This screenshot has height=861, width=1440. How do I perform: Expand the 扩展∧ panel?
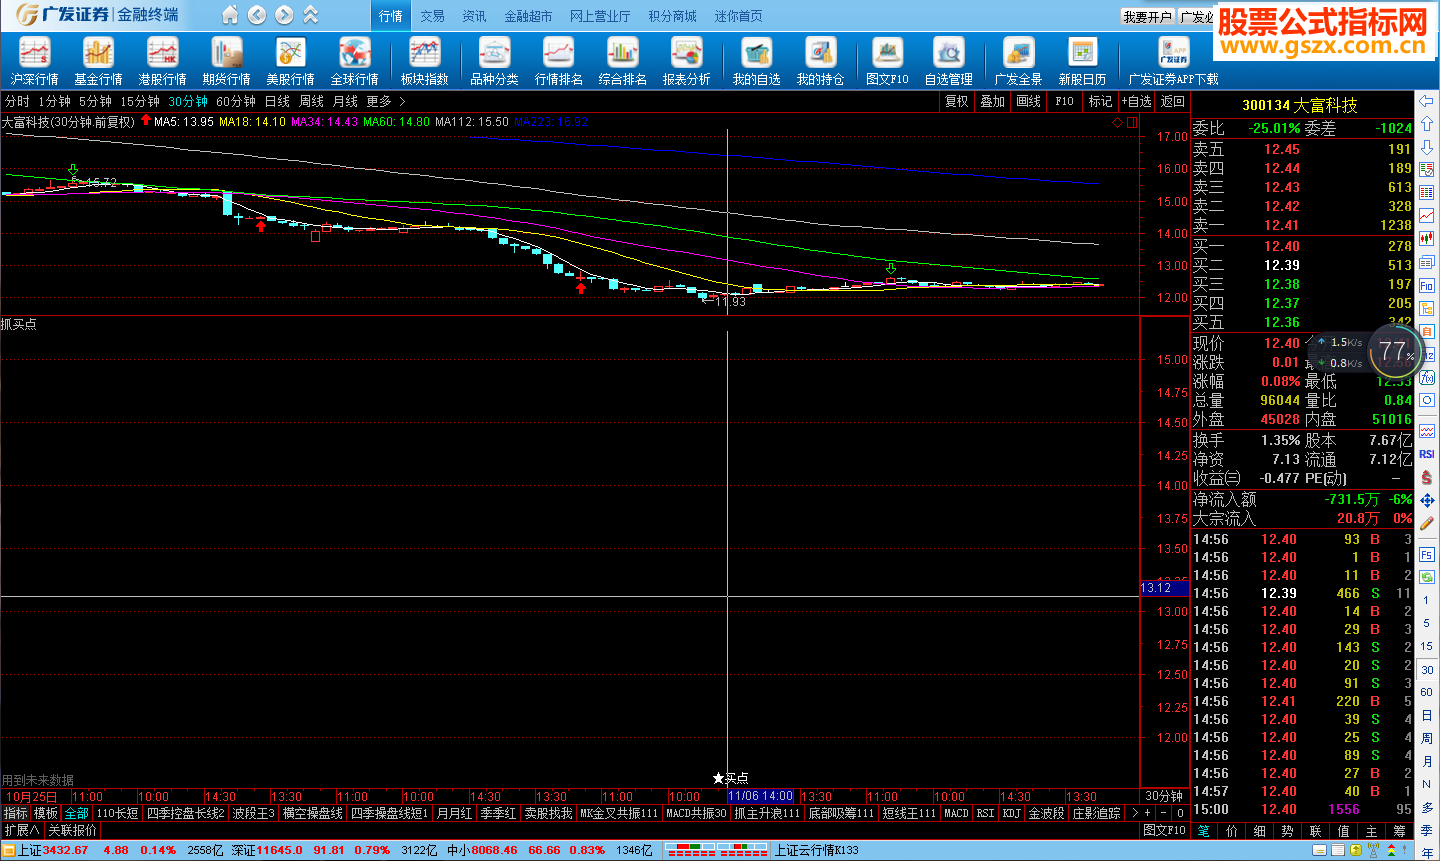pos(22,830)
